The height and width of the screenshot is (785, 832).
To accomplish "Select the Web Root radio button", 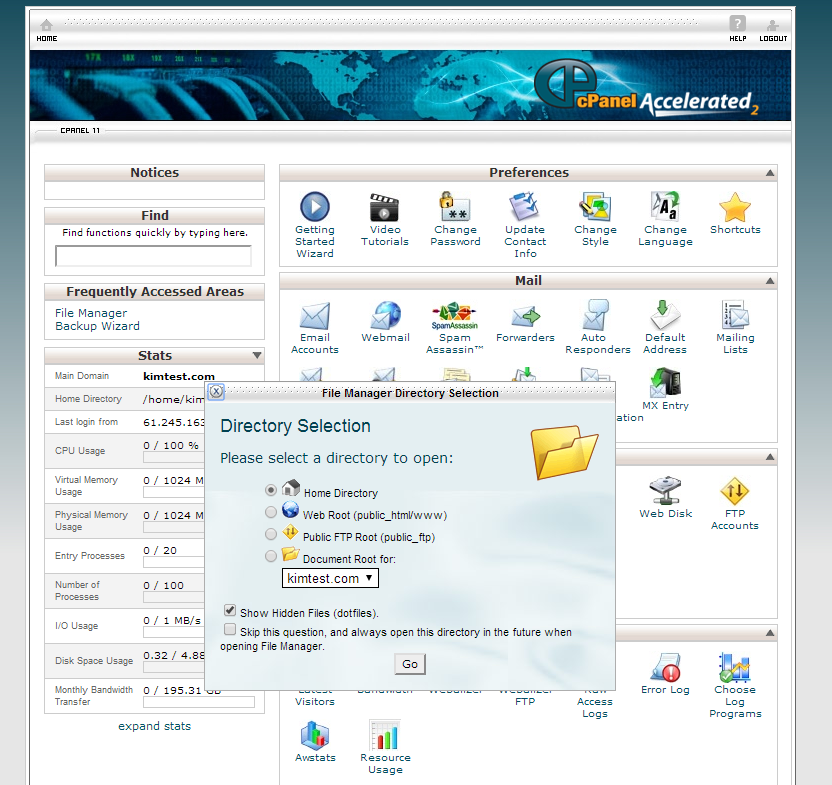I will [x=270, y=512].
